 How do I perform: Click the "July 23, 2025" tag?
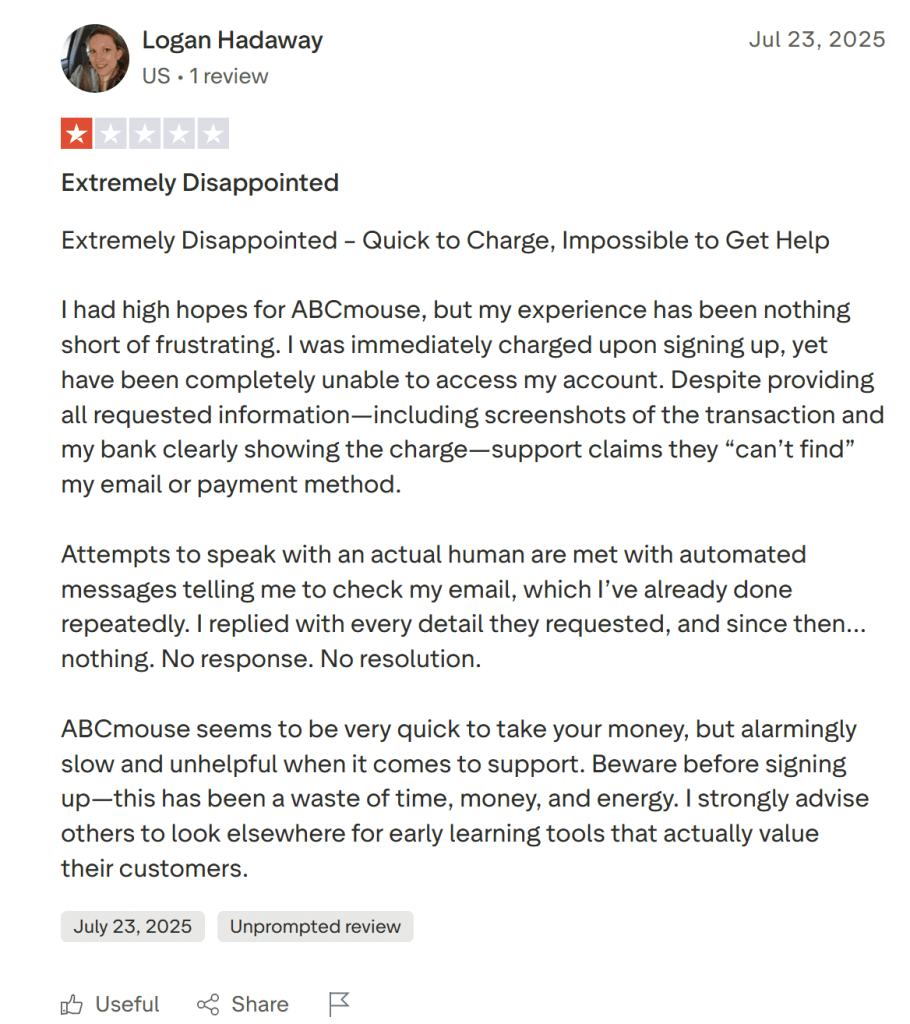(x=132, y=926)
